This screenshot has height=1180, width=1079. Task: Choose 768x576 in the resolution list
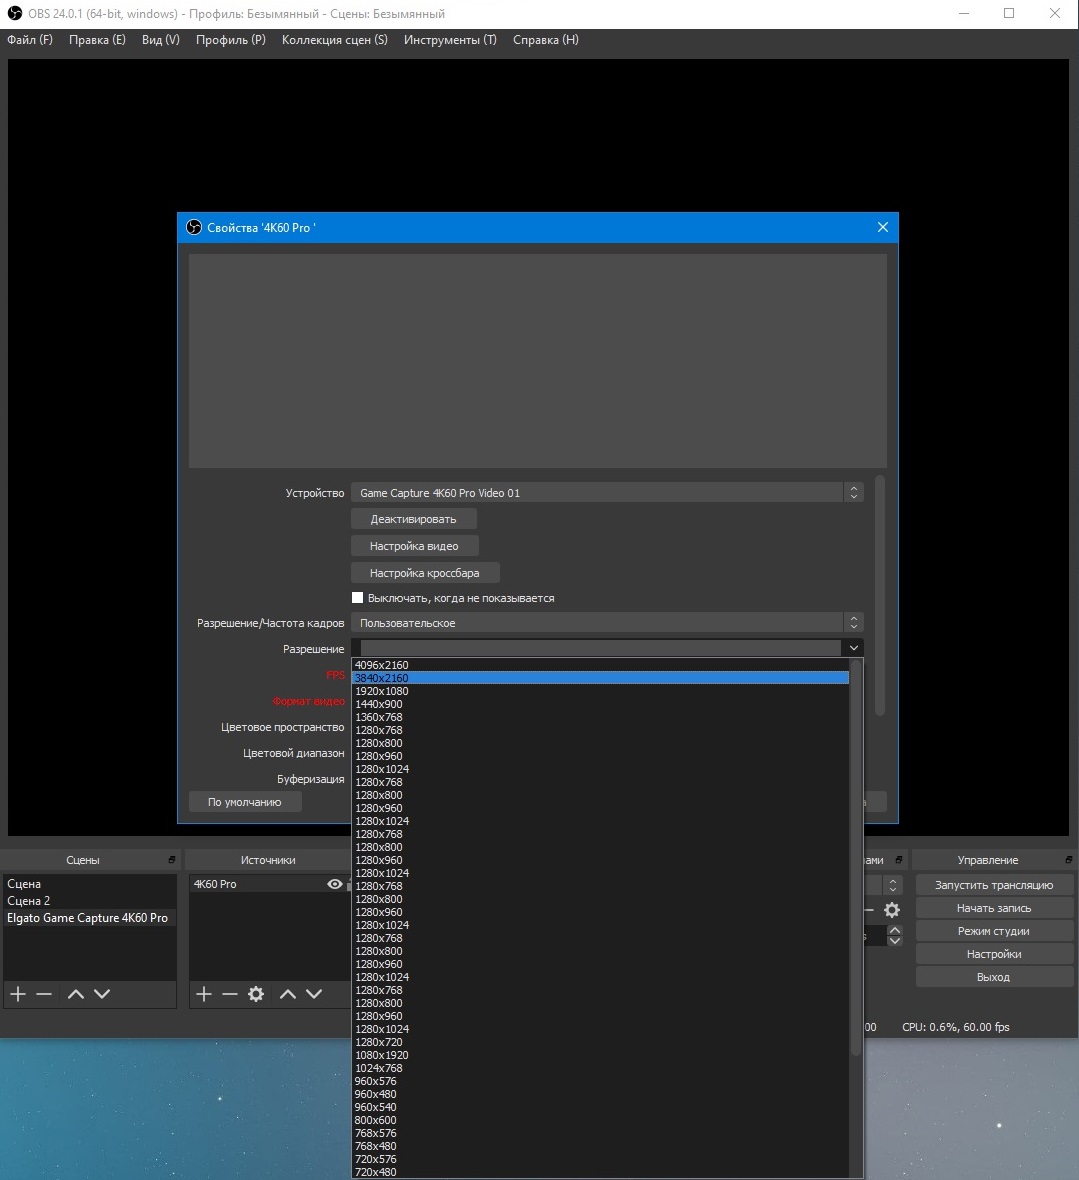pyautogui.click(x=600, y=1133)
